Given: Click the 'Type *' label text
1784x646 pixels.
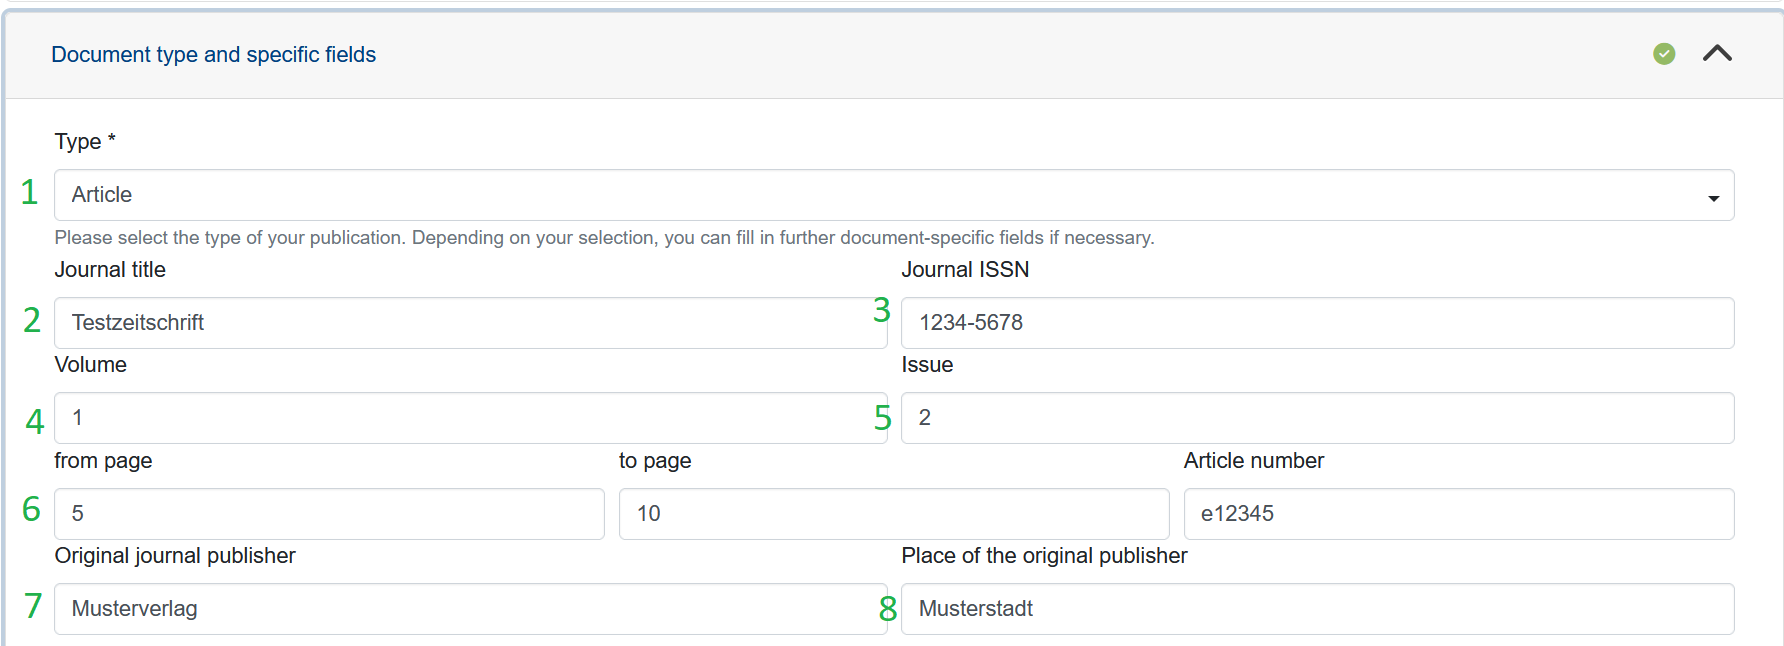Looking at the screenshot, I should pyautogui.click(x=85, y=142).
